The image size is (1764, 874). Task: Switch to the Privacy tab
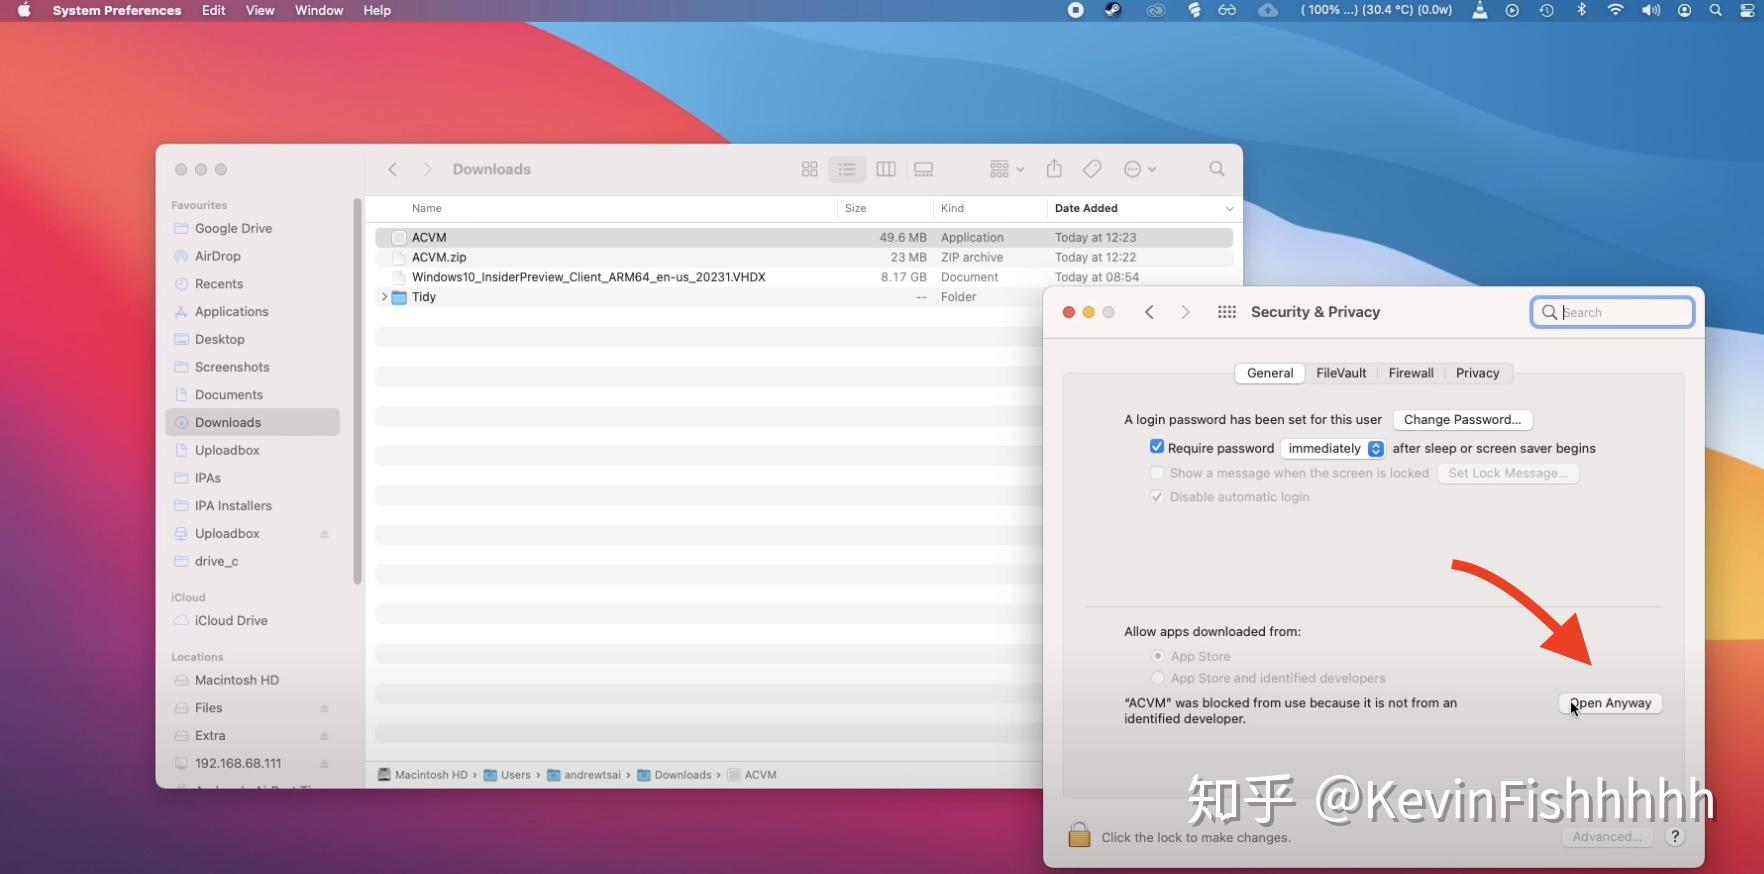click(x=1478, y=373)
